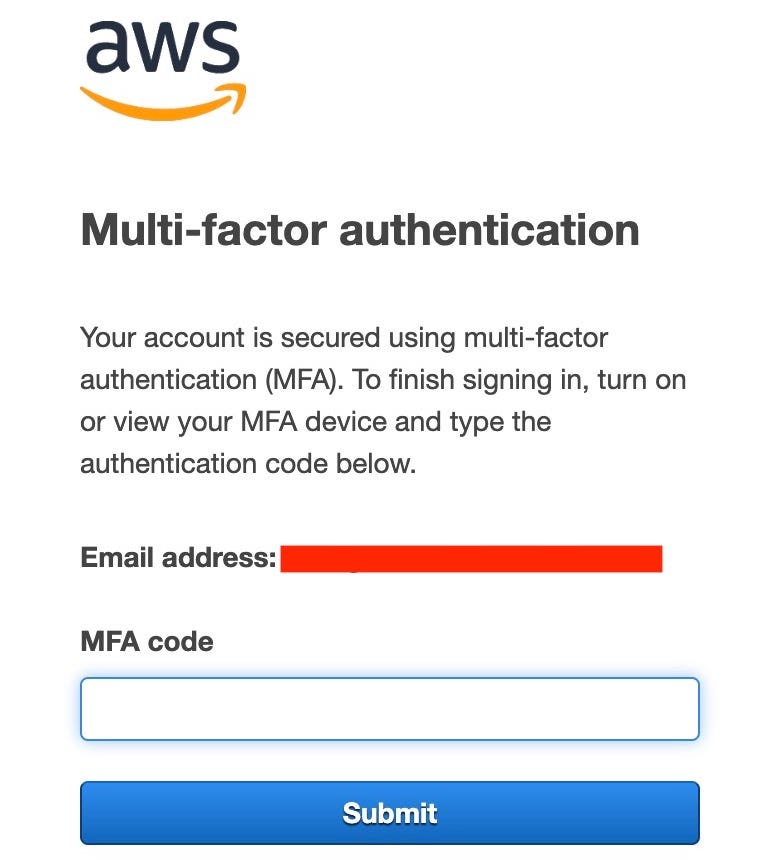Viewport: 784px width, 860px height.
Task: Click inside the authentication code field
Action: [390, 708]
